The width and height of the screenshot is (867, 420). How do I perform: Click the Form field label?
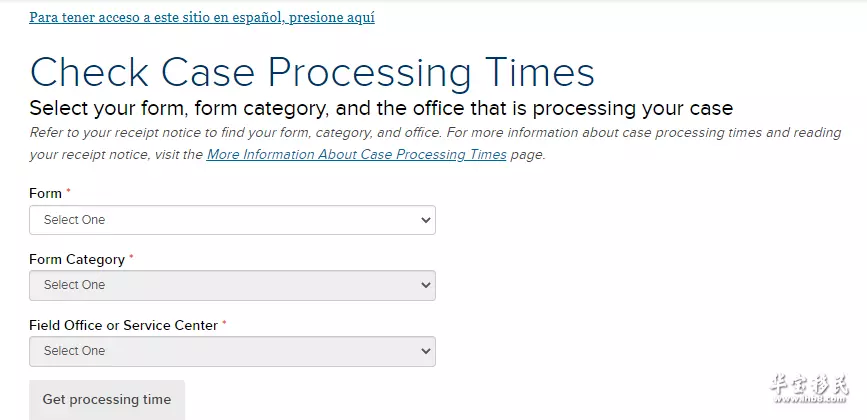point(45,193)
